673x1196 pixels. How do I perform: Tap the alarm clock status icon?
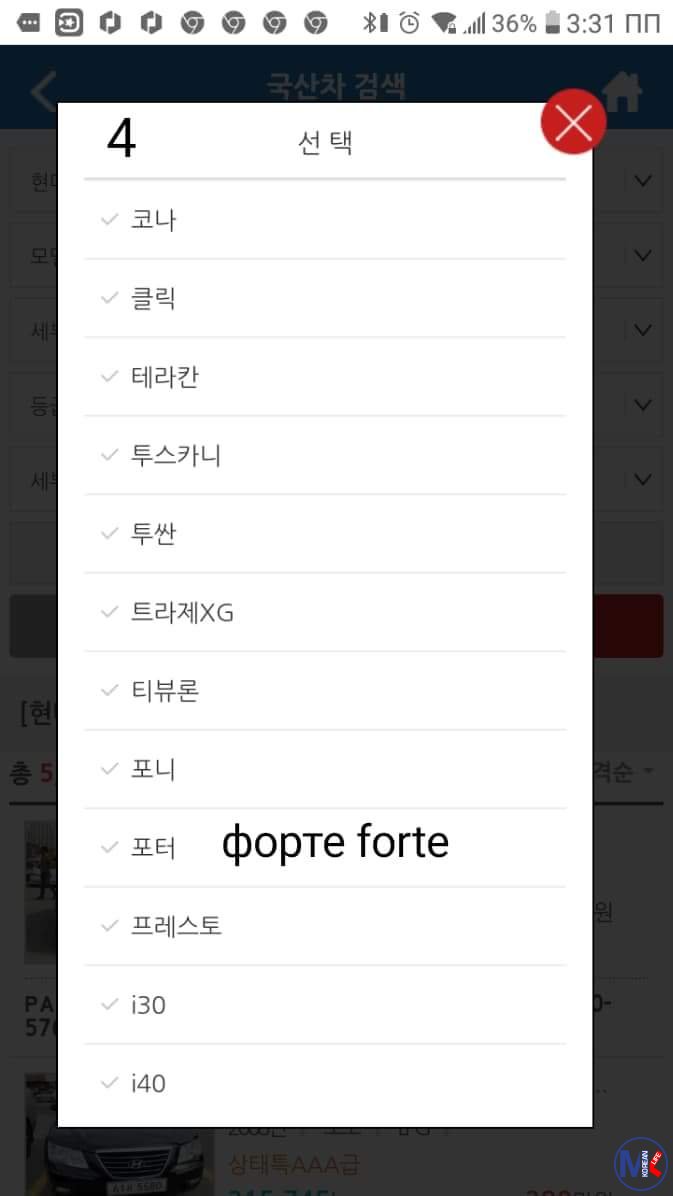coord(408,22)
